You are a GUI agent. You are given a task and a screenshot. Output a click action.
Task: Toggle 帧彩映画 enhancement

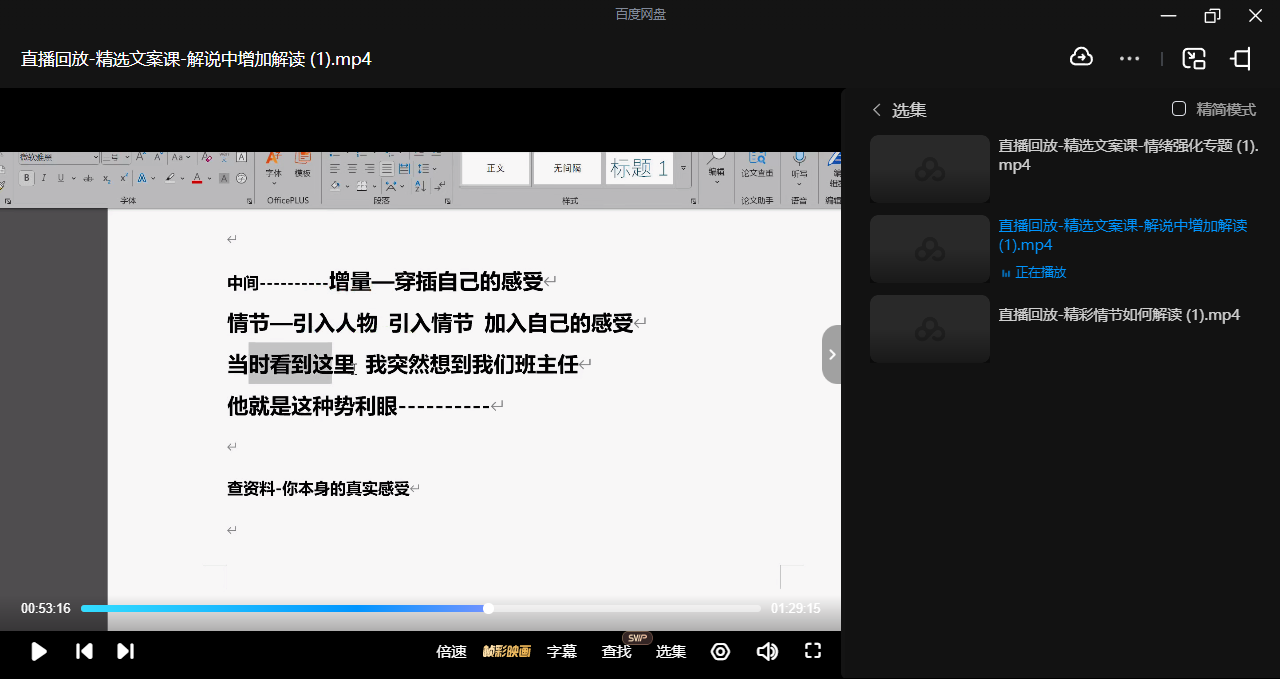coord(507,652)
